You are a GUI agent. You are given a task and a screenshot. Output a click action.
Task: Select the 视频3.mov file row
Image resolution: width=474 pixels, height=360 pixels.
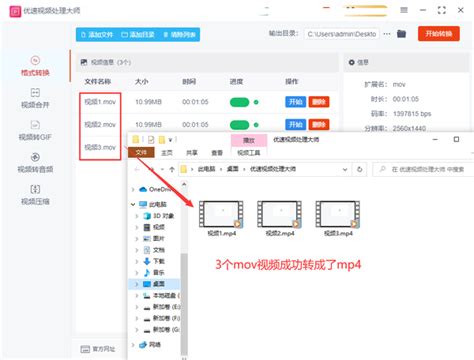[100, 147]
